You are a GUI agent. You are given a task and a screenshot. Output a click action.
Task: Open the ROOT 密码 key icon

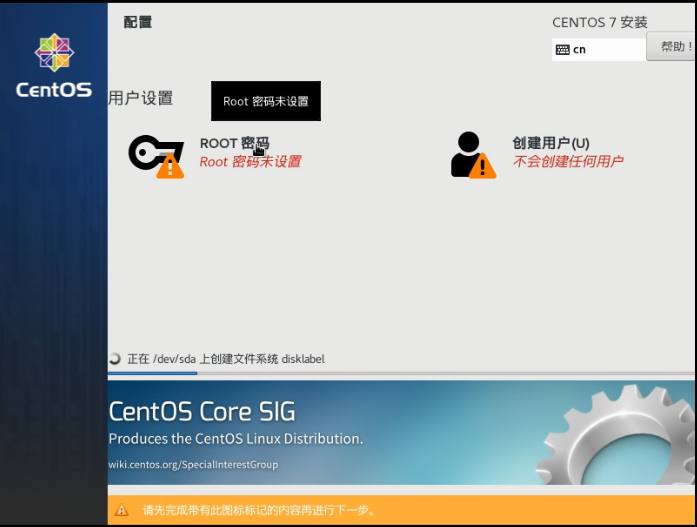(156, 156)
